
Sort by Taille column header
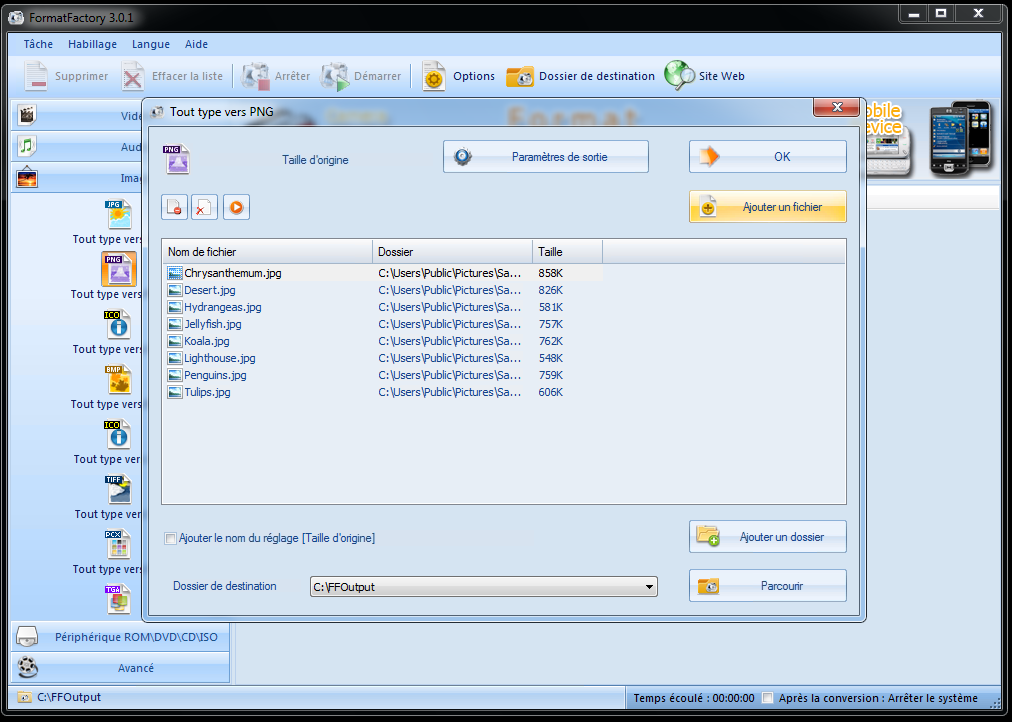567,252
